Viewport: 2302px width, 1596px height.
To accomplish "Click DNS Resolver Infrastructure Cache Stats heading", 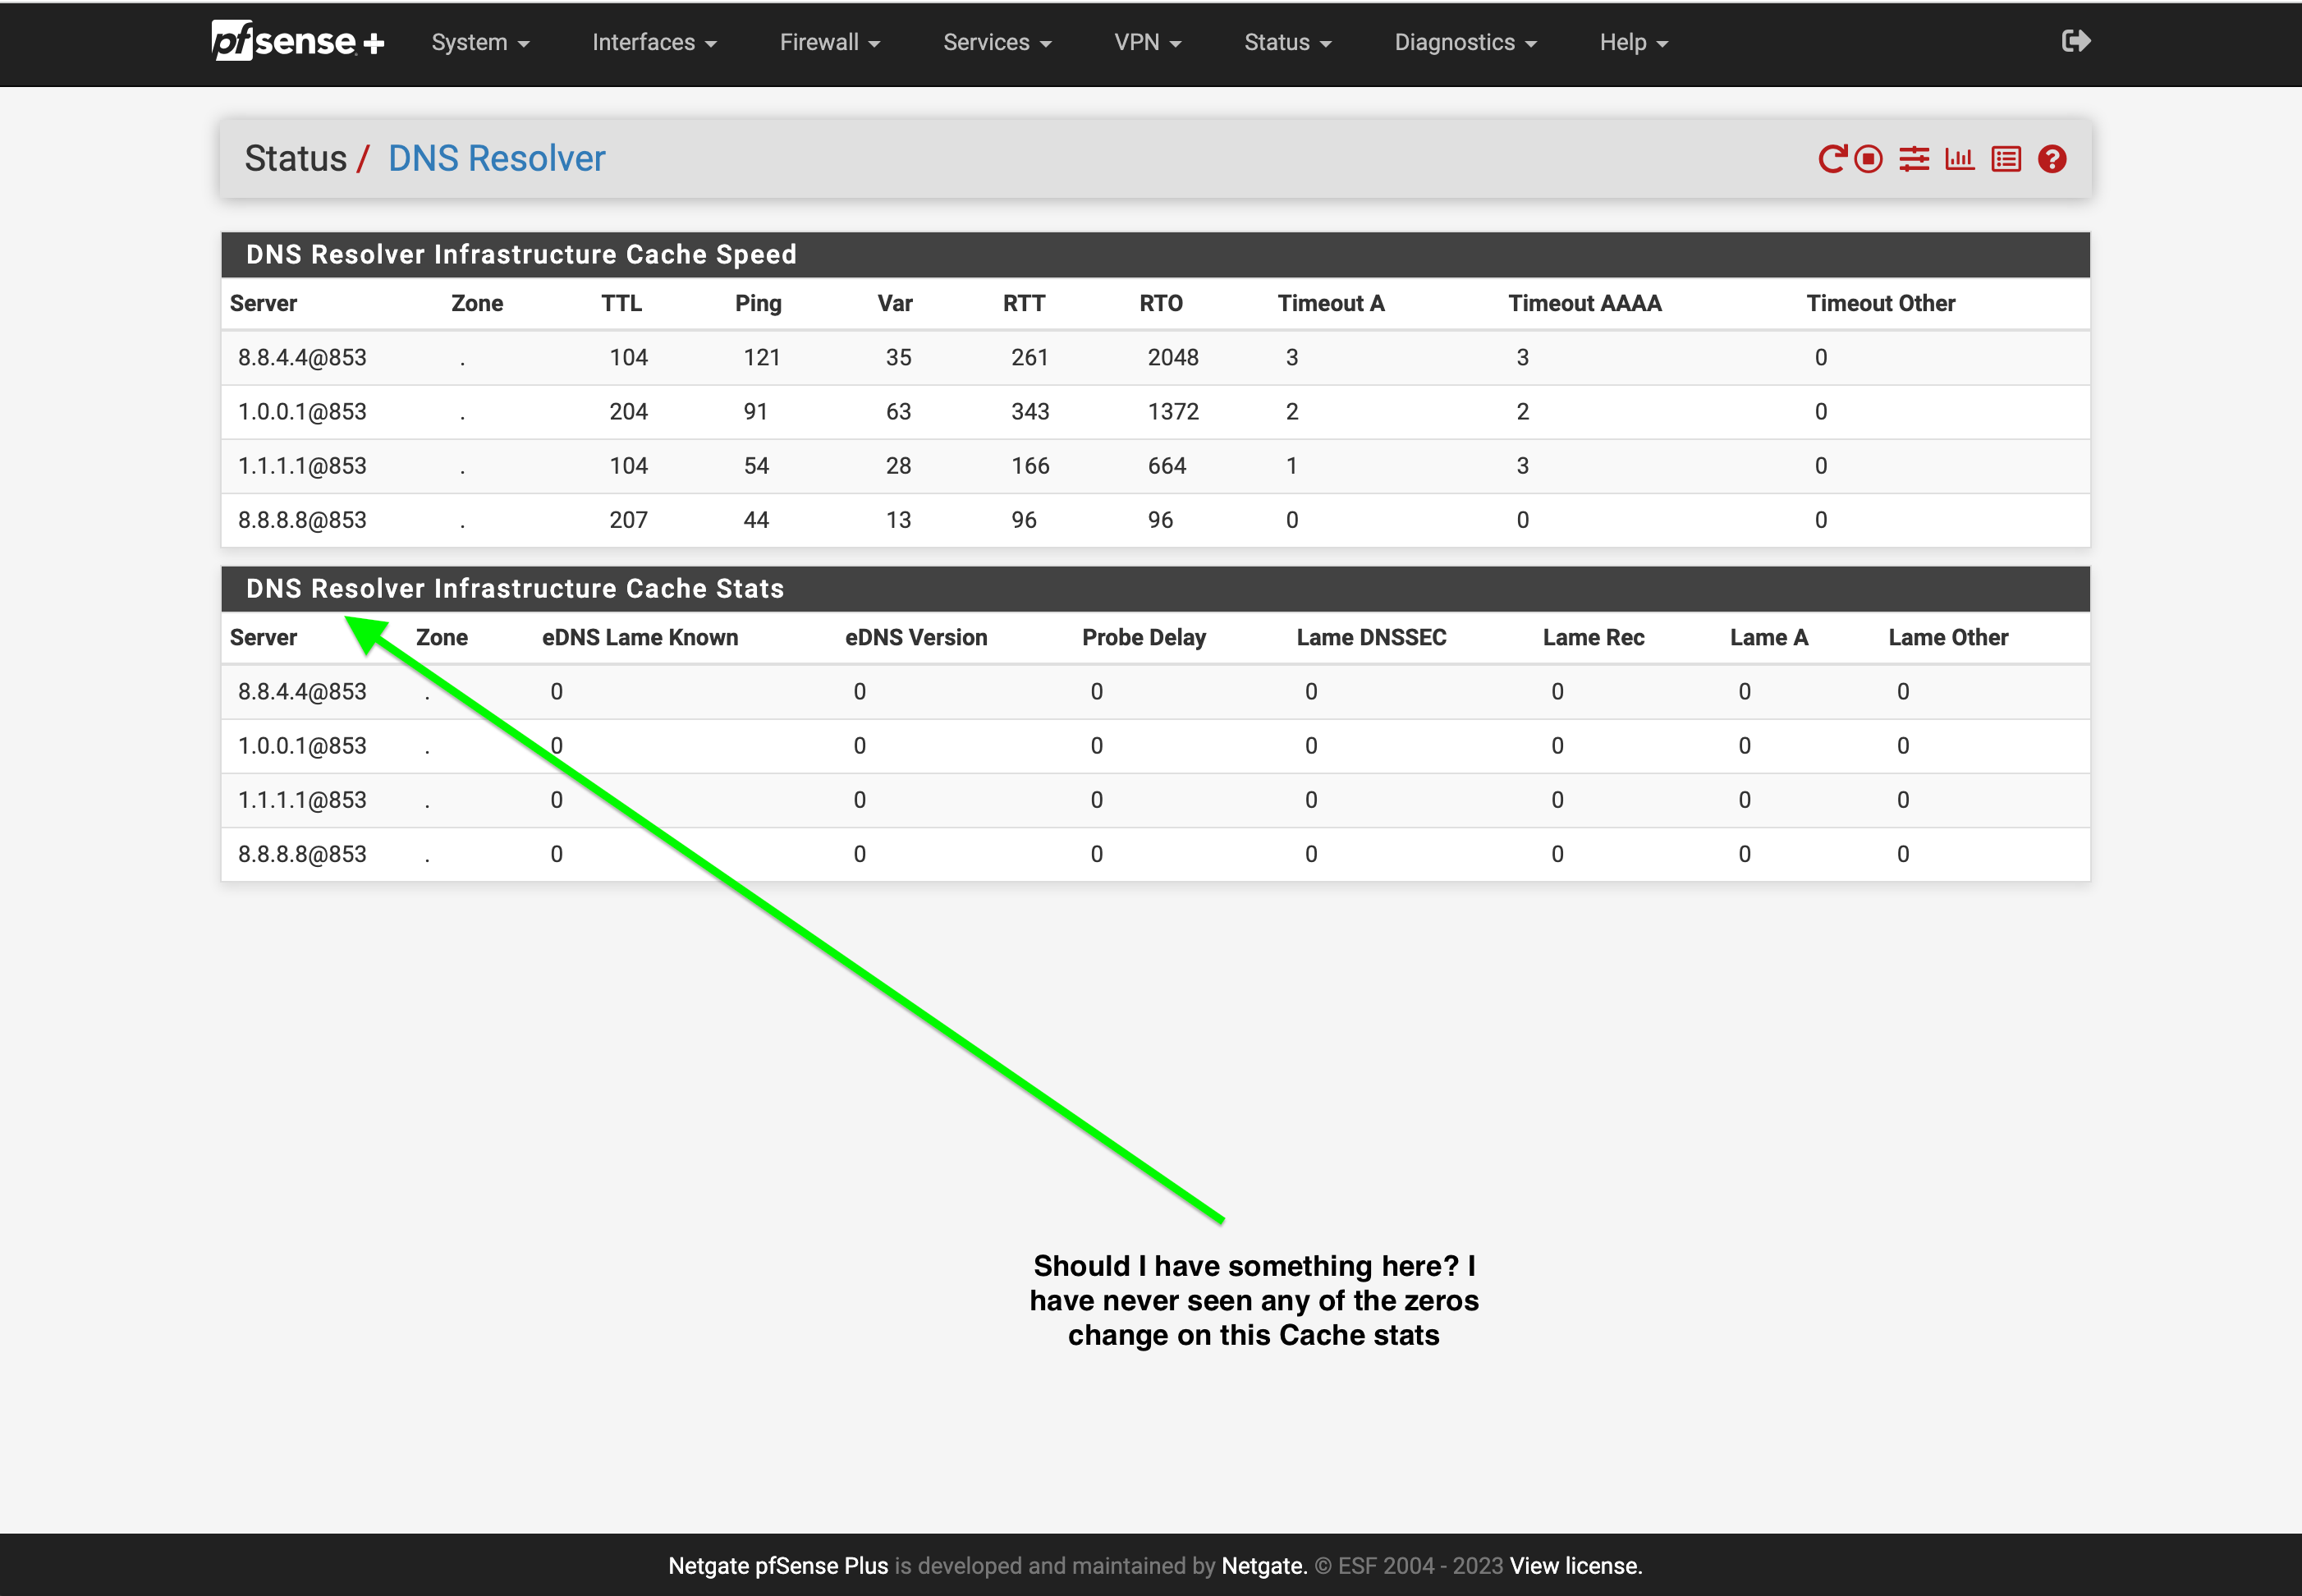I will click(515, 588).
